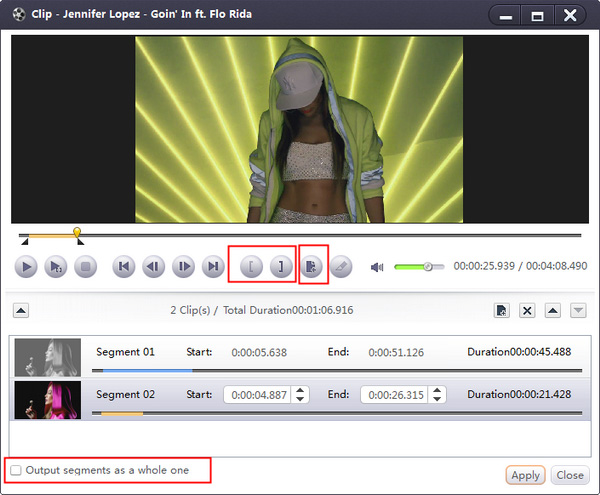600x495 pixels.
Task: Click the Play button
Action: pyautogui.click(x=27, y=267)
